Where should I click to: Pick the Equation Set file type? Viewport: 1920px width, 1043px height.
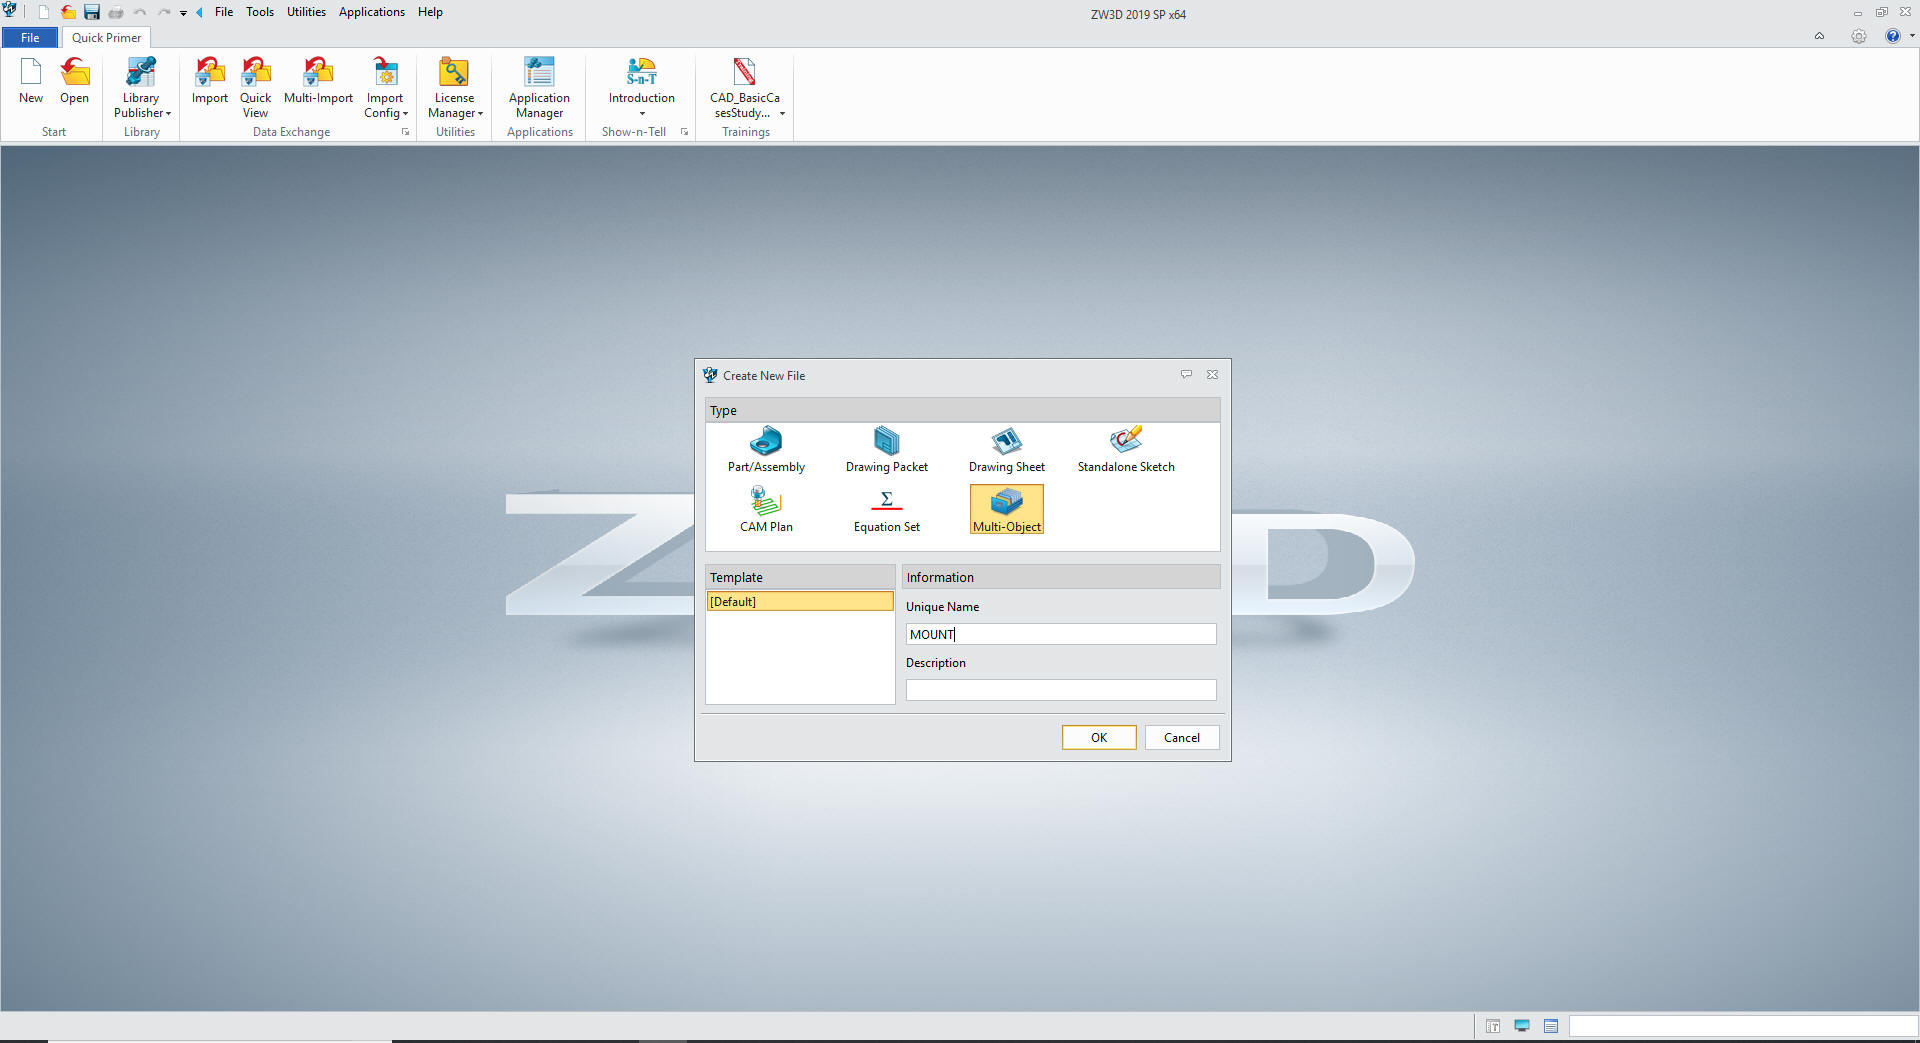[886, 509]
